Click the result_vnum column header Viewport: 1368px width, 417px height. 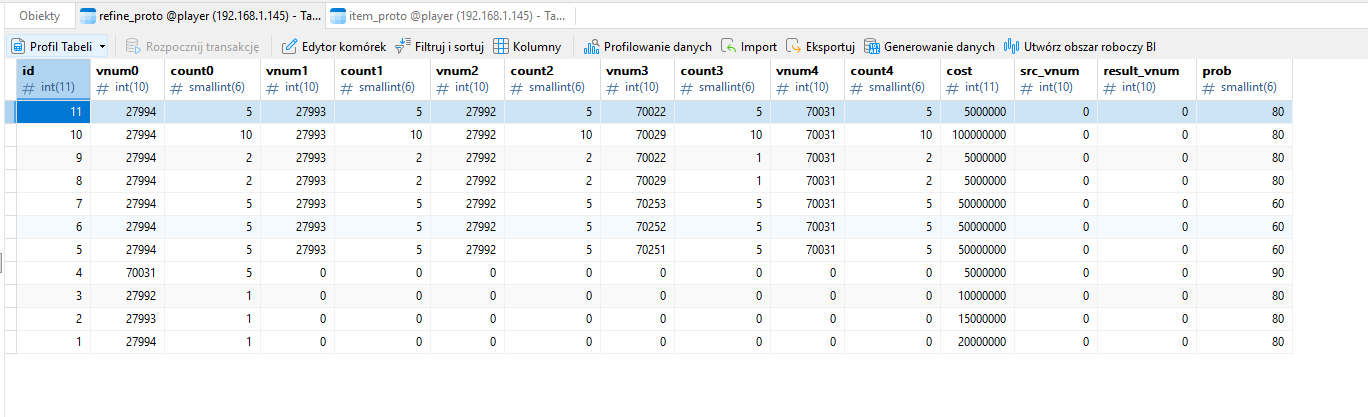point(1141,71)
